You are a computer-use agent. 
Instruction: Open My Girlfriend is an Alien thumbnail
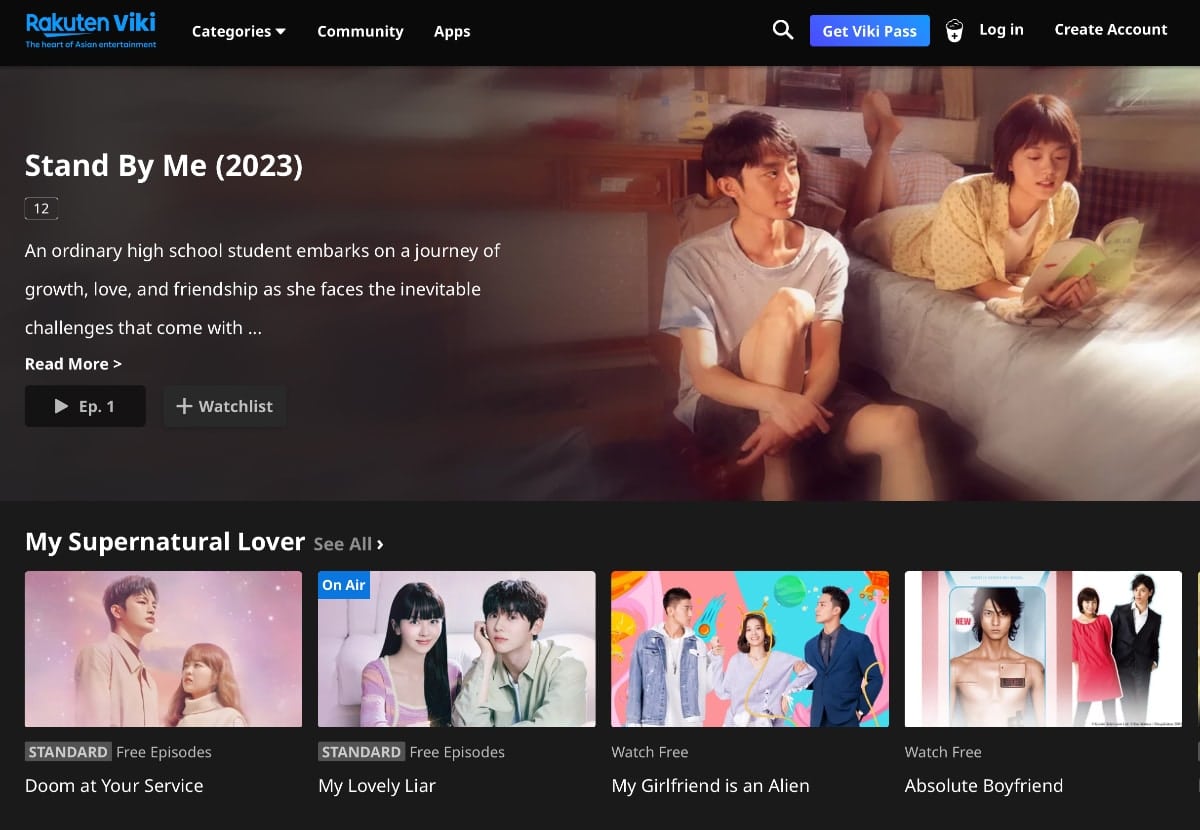(749, 648)
